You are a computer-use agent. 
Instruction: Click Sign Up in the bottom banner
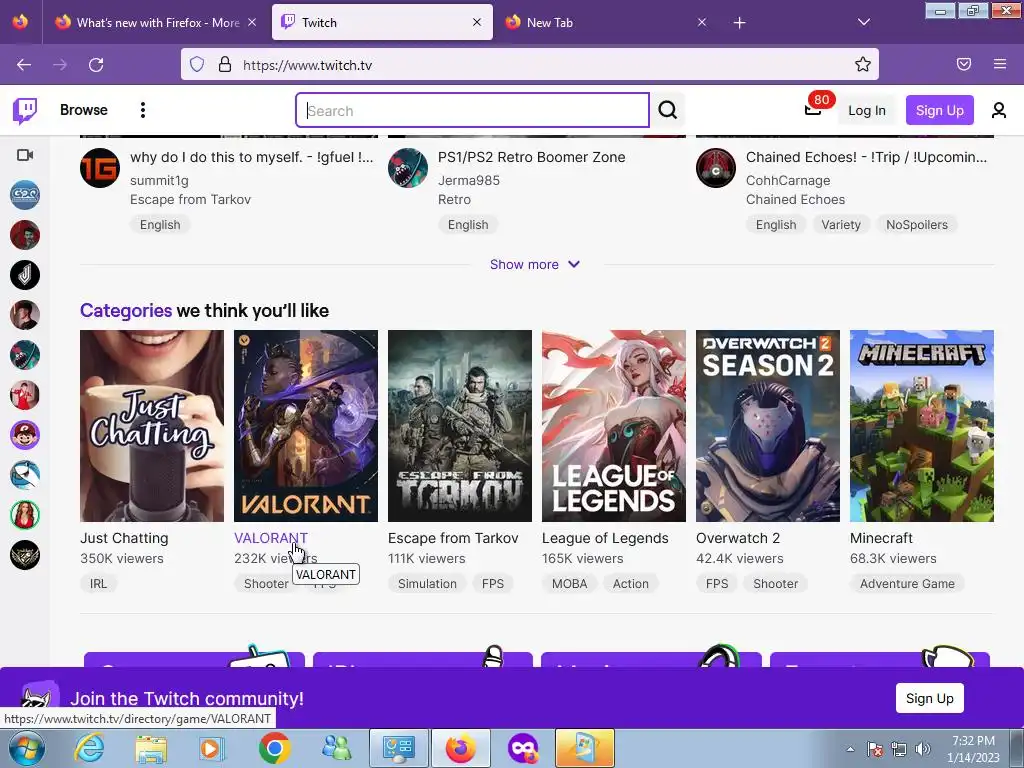[x=929, y=698]
